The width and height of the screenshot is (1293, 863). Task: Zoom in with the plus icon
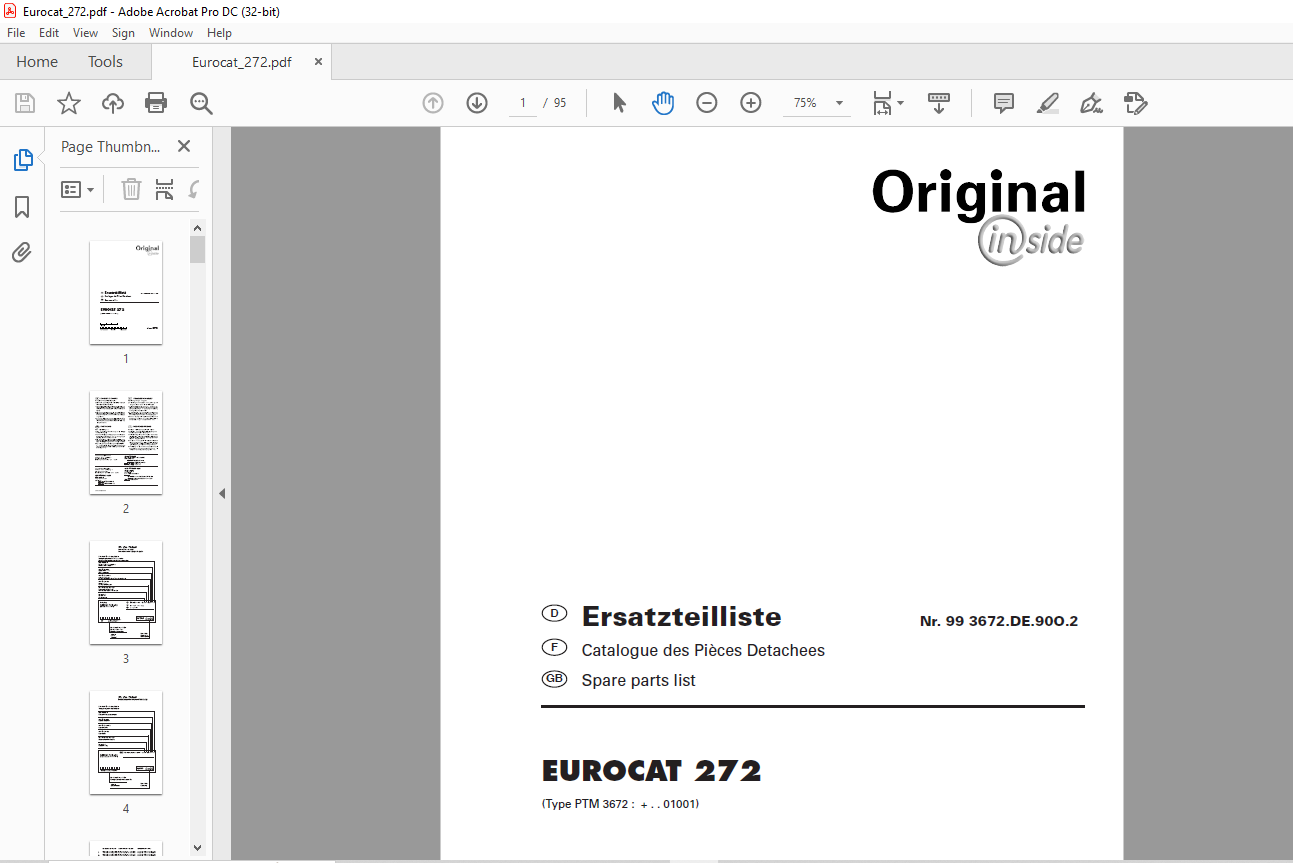point(751,103)
